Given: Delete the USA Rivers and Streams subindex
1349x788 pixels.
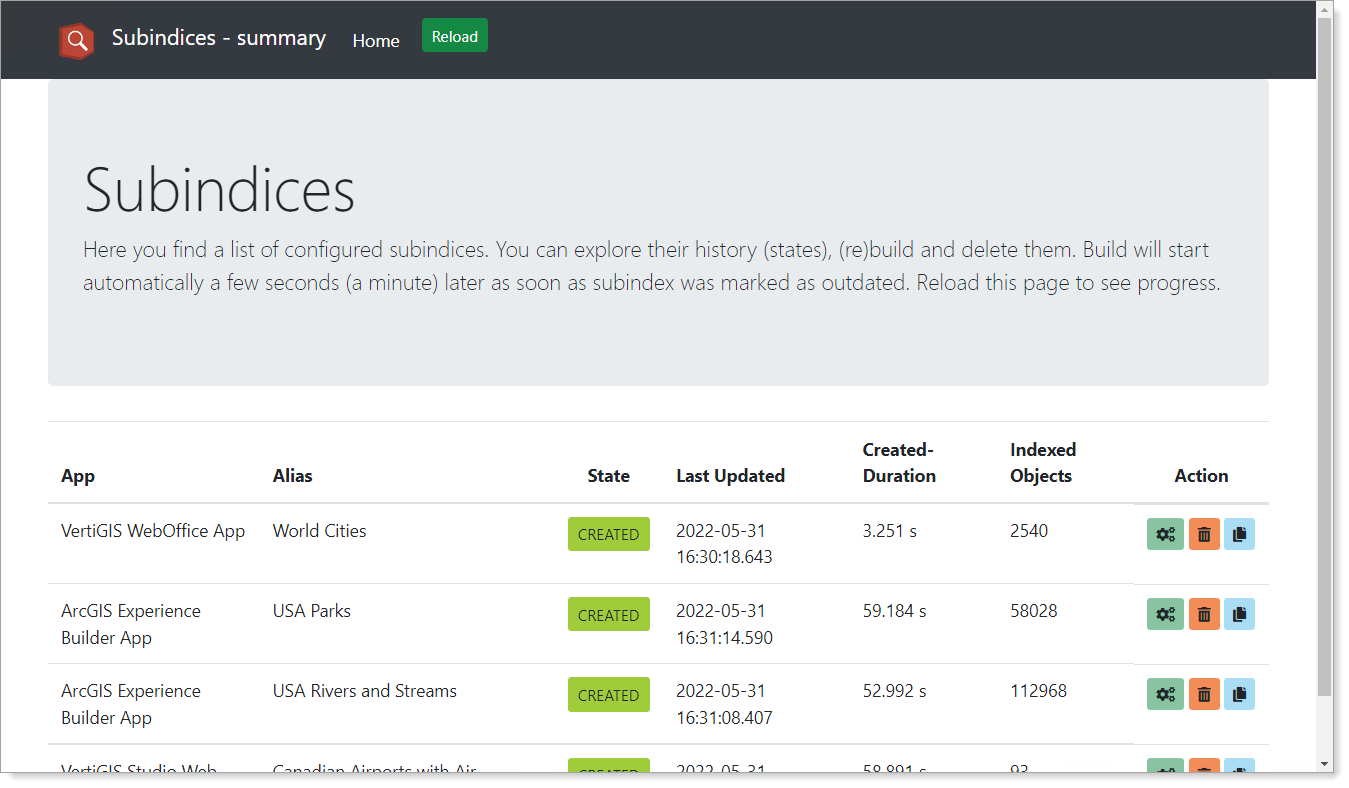Looking at the screenshot, I should (1204, 694).
